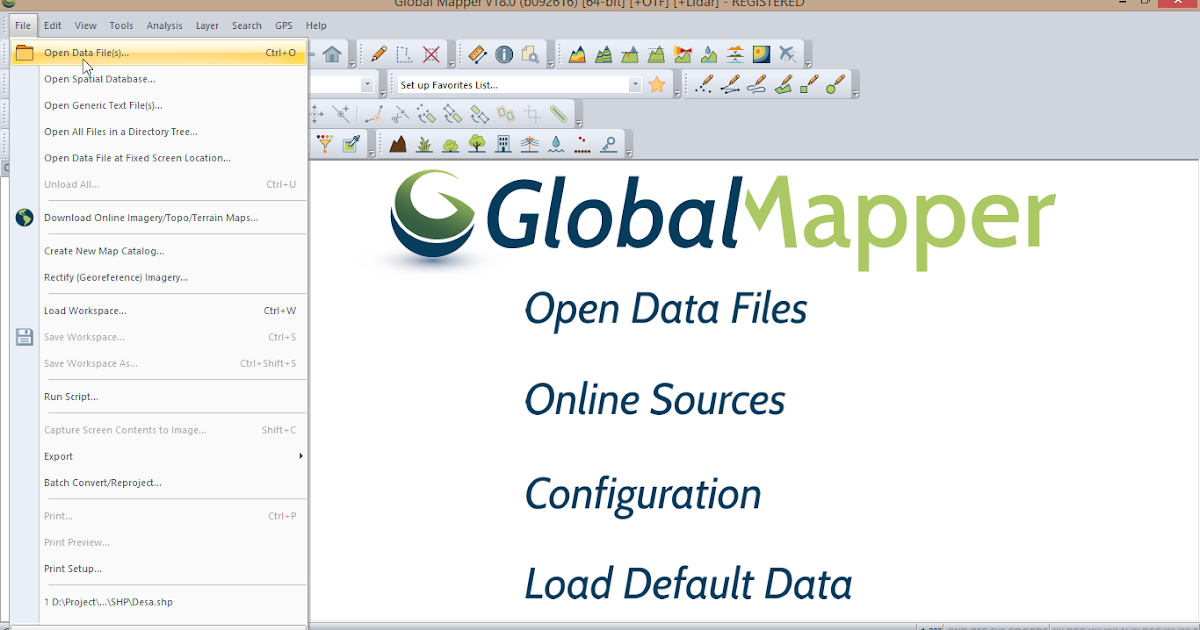Open the File menu
Image resolution: width=1200 pixels, height=630 pixels.
(23, 26)
